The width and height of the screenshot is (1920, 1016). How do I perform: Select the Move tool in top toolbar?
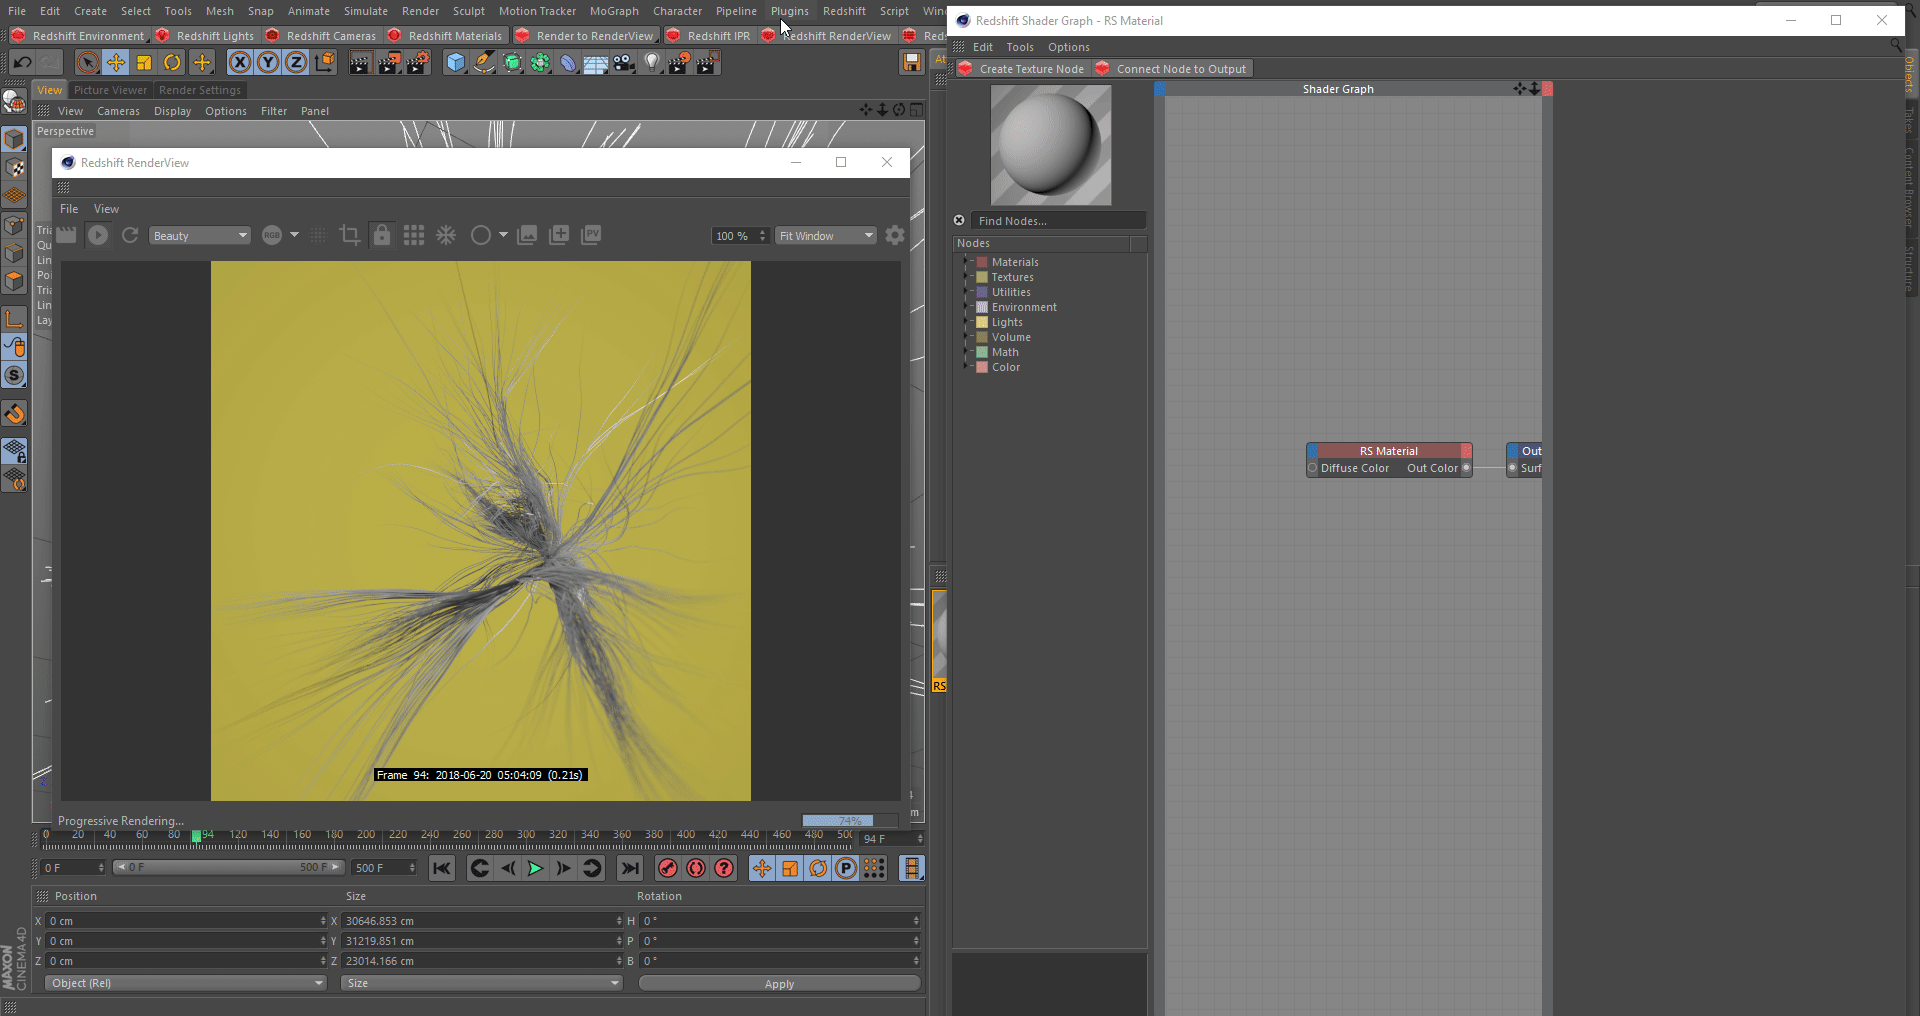pyautogui.click(x=116, y=63)
